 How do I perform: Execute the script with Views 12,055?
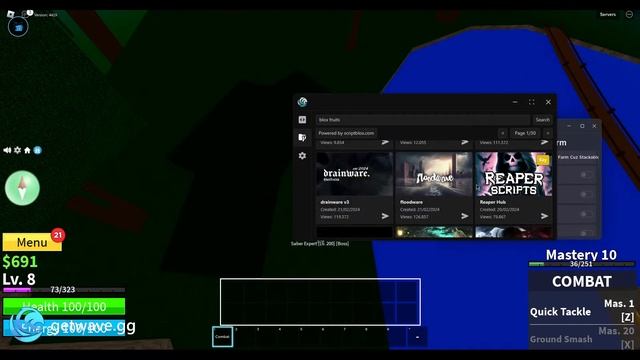[464, 142]
